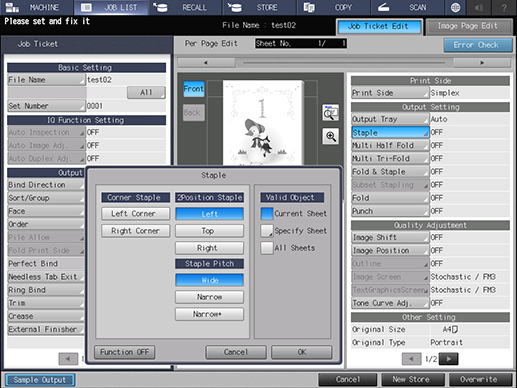Select Left 2-position staple
This screenshot has height=388, width=517.
click(209, 214)
